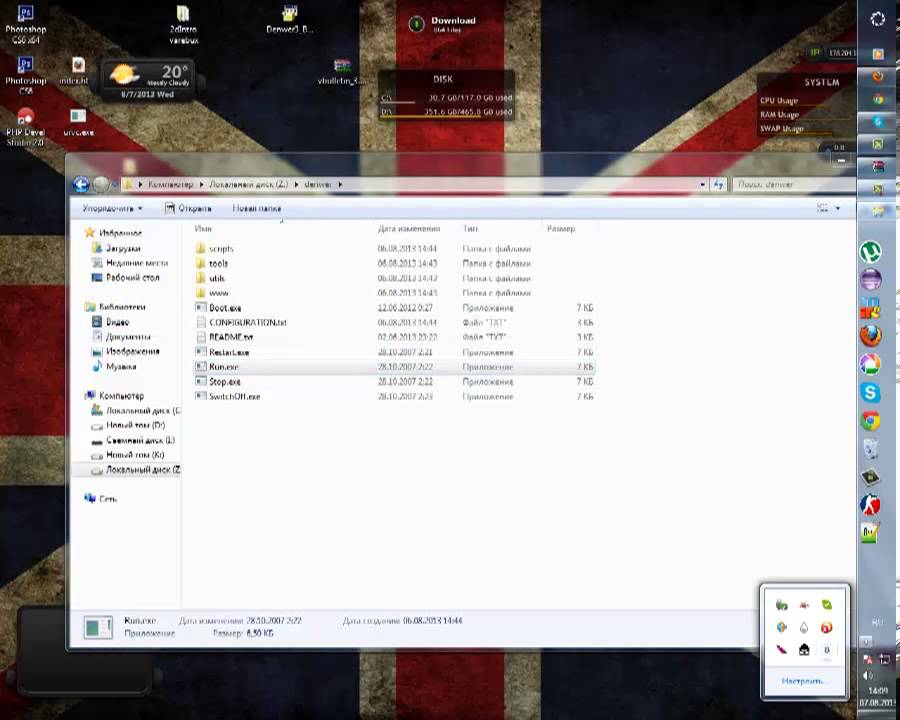The height and width of the screenshot is (720, 900).
Task: Go back with the Explorer back arrow
Action: click(81, 184)
